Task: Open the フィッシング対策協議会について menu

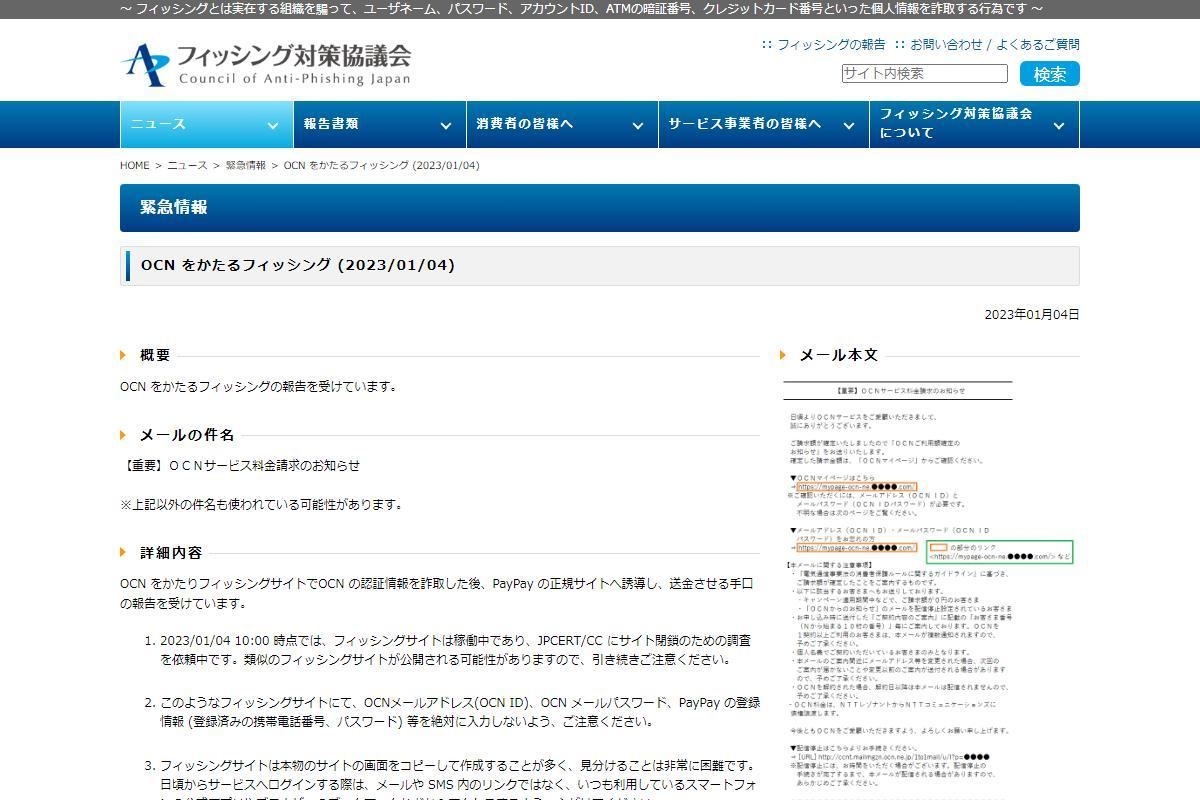Action: [x=974, y=124]
